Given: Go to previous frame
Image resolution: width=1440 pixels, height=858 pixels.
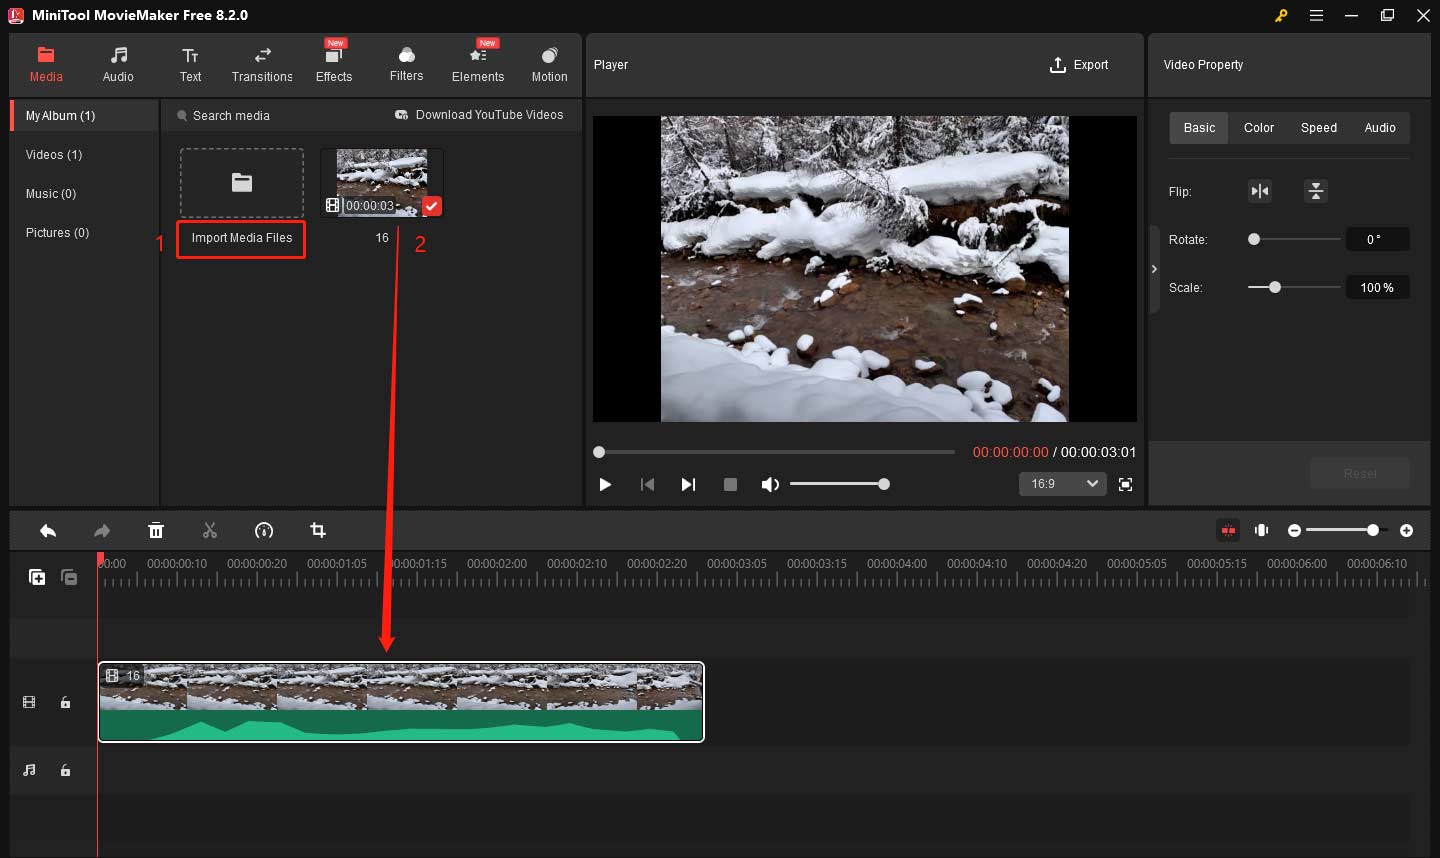Looking at the screenshot, I should (x=647, y=484).
